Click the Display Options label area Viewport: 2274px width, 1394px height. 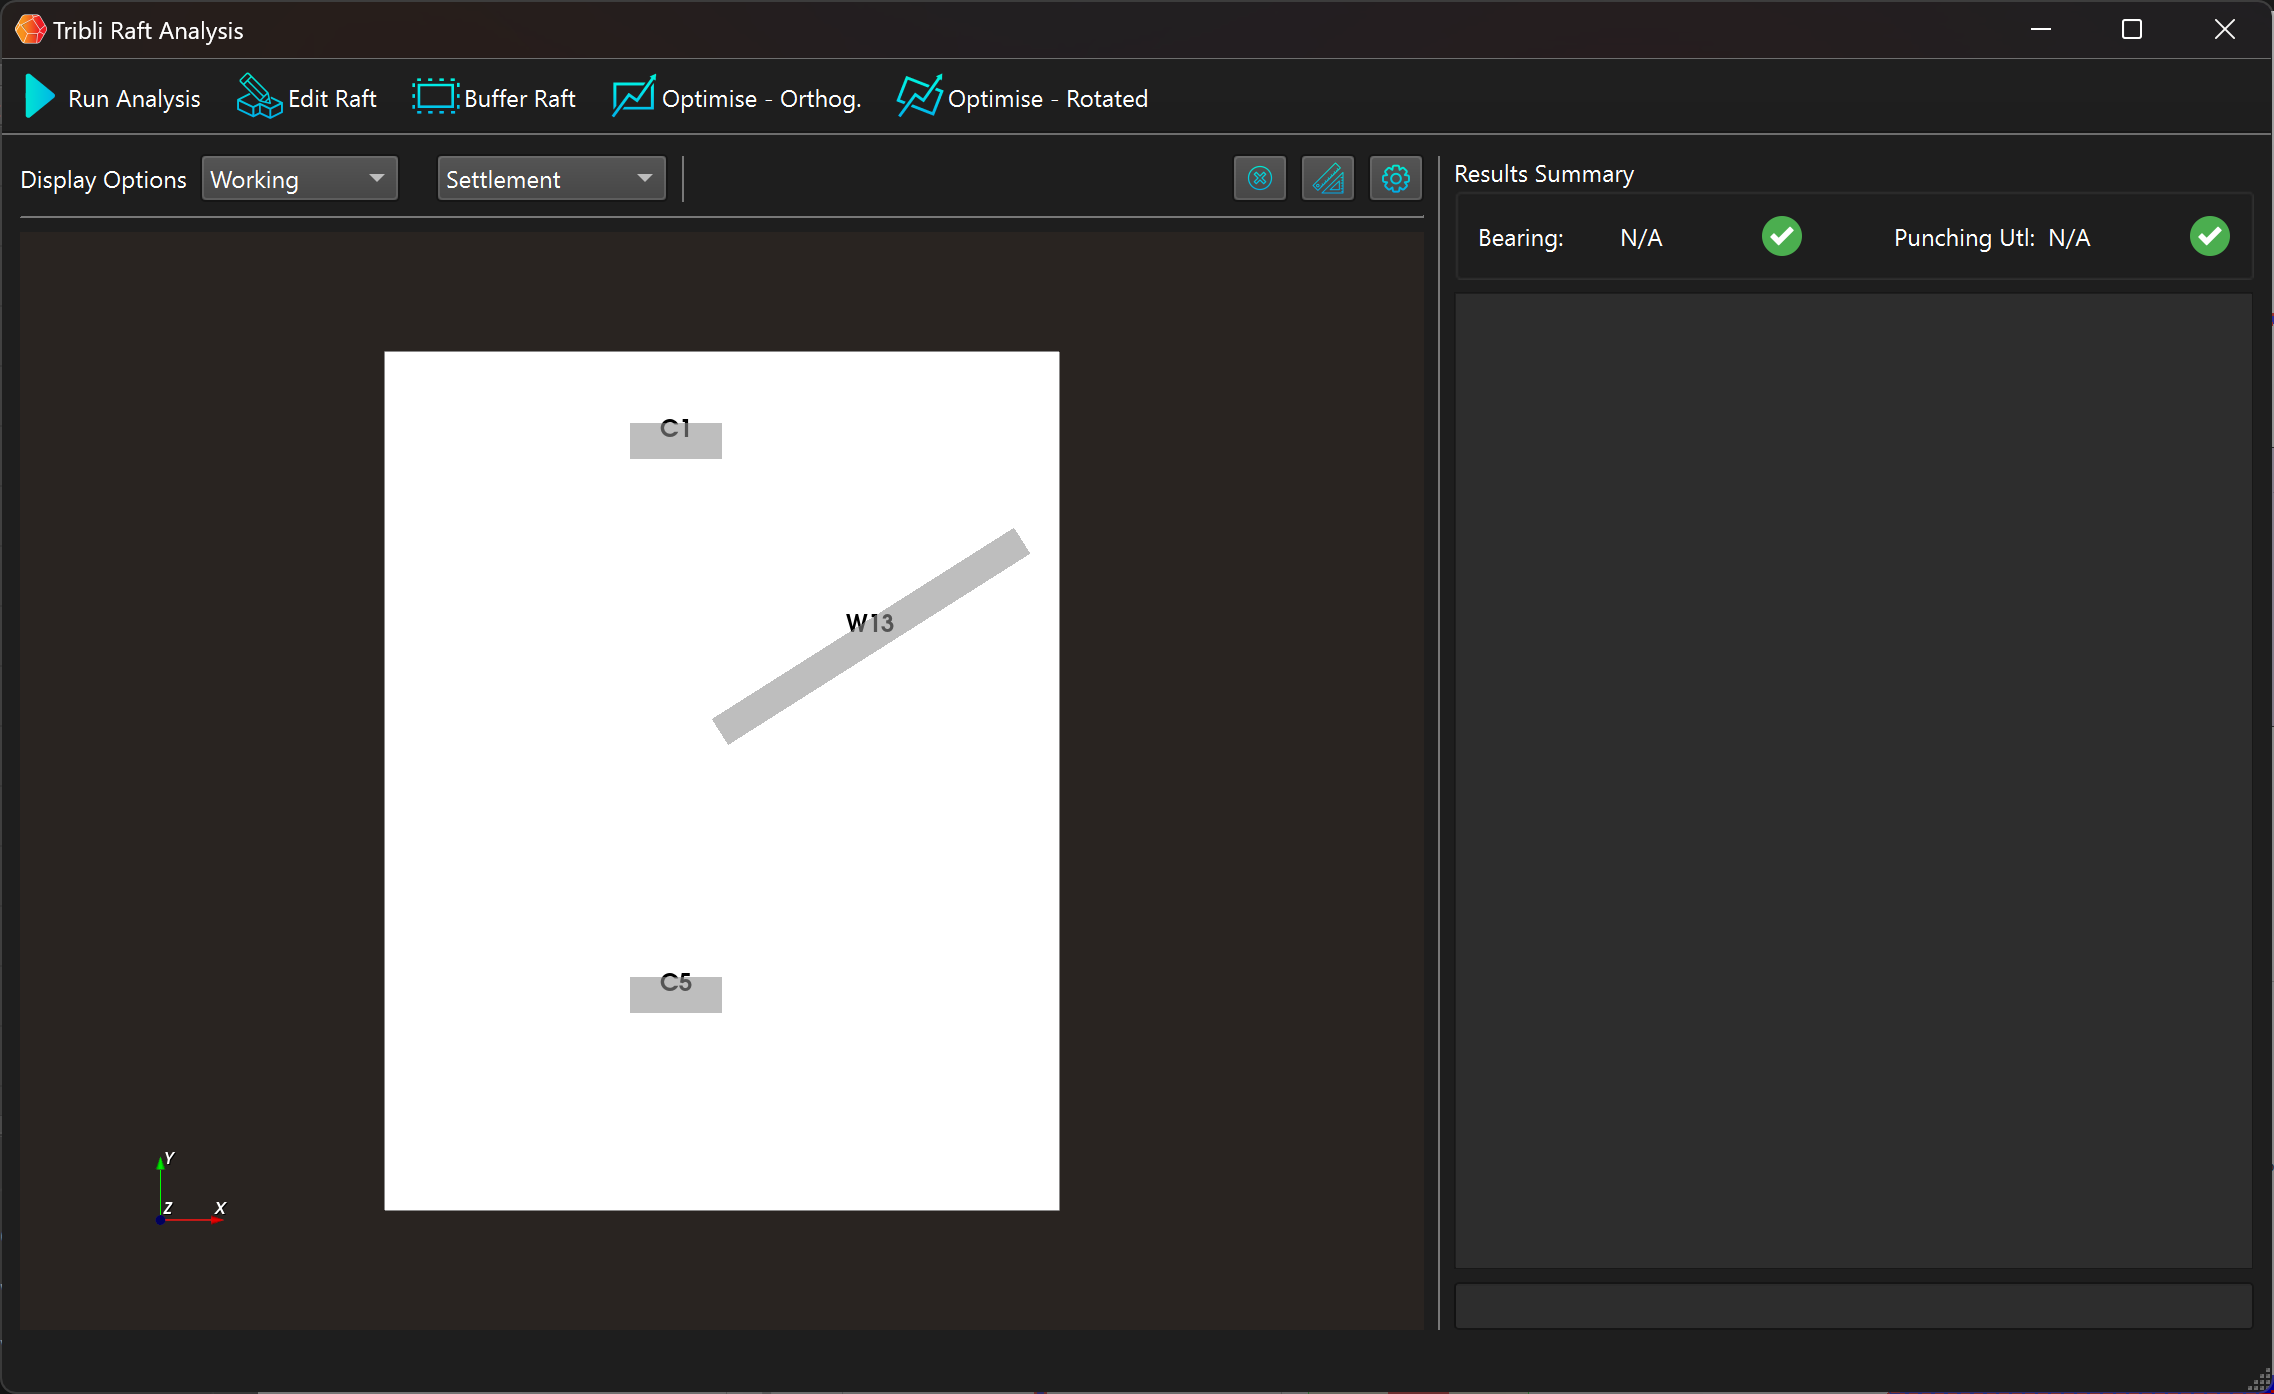[102, 179]
